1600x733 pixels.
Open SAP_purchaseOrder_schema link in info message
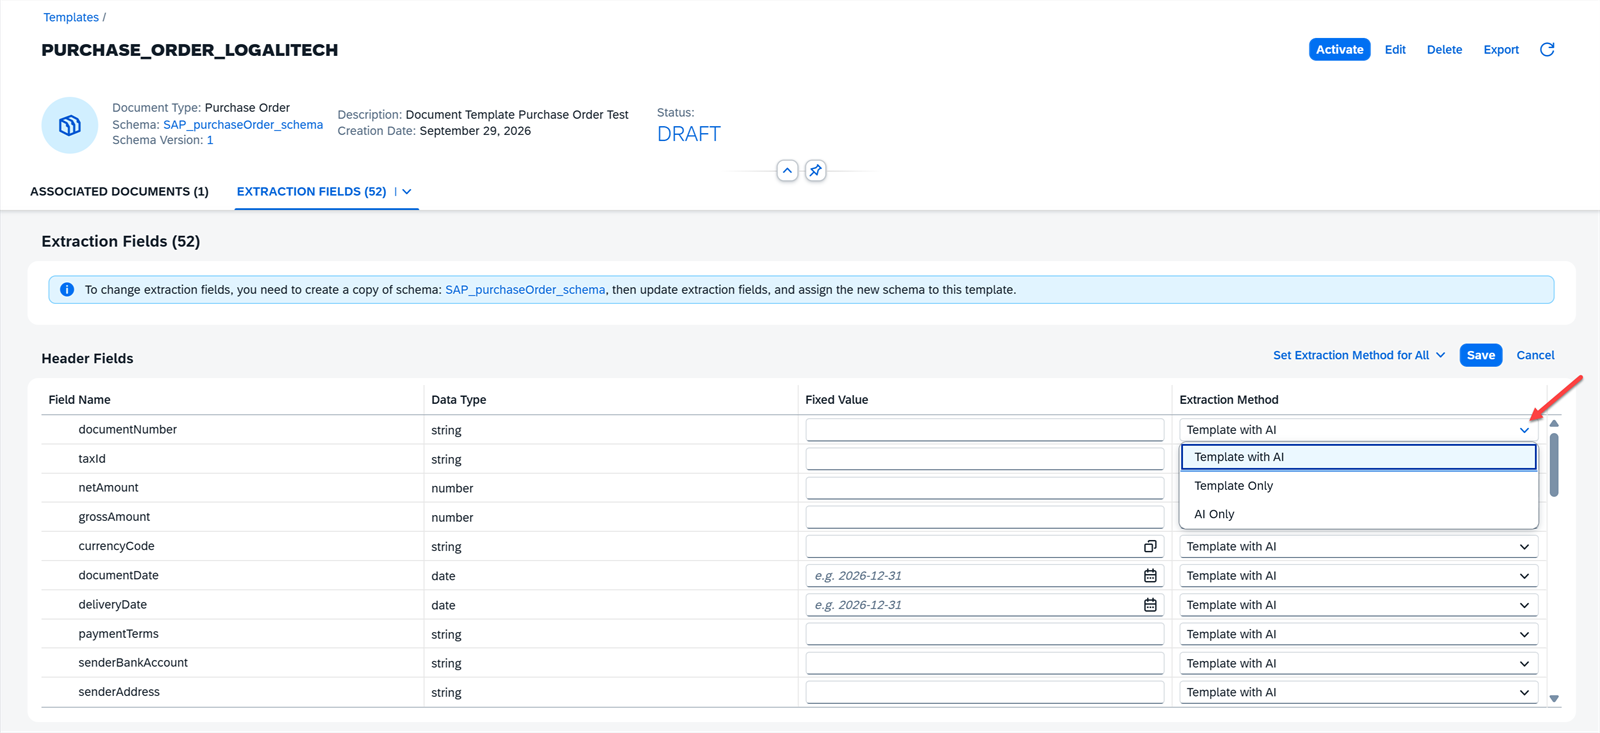click(x=525, y=290)
